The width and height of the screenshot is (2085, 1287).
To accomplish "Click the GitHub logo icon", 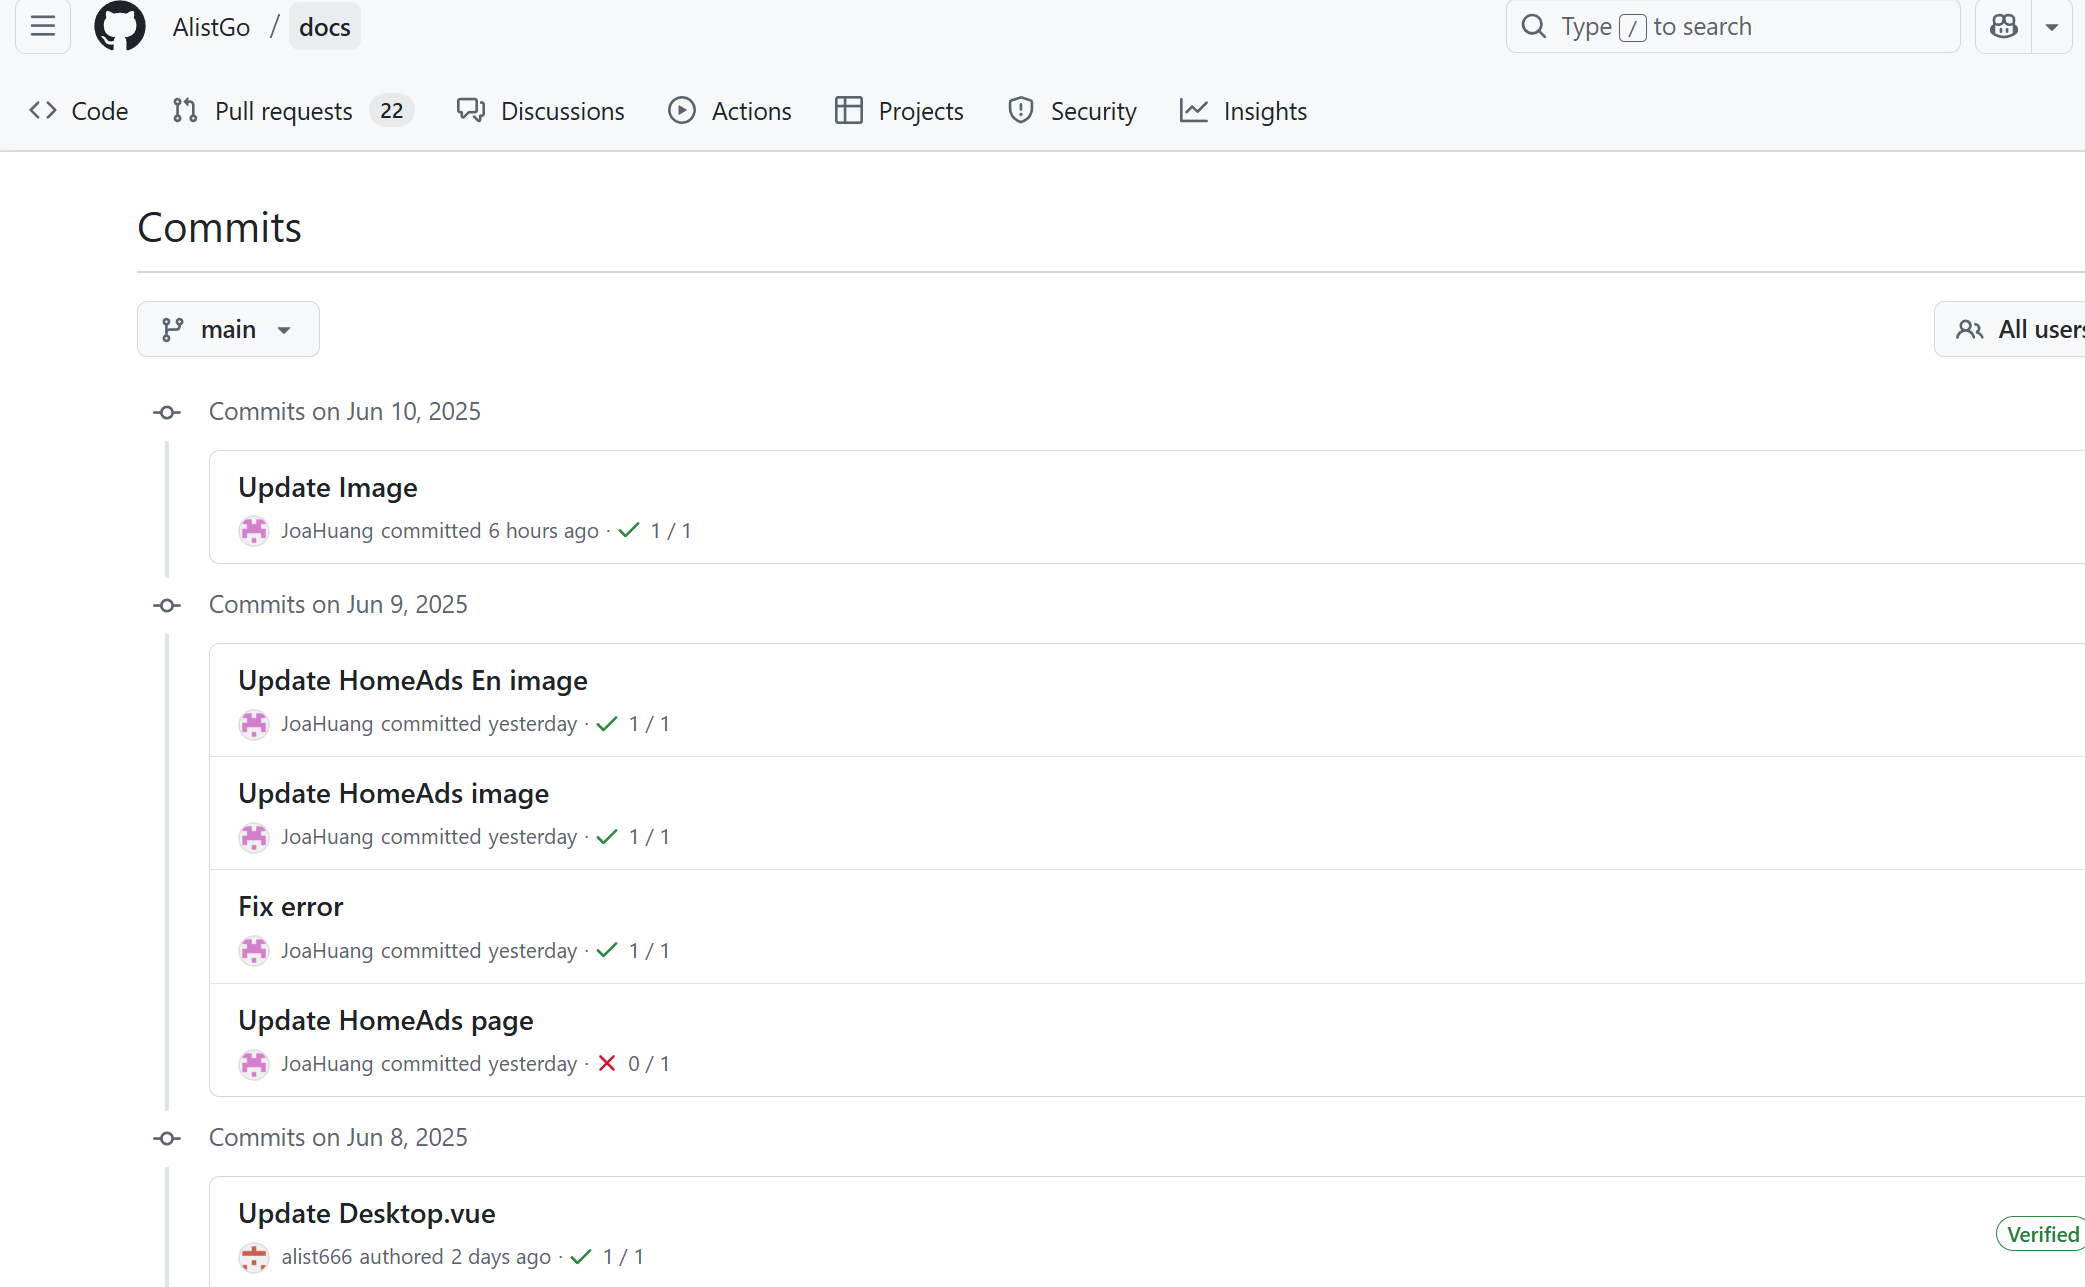I will coord(120,27).
